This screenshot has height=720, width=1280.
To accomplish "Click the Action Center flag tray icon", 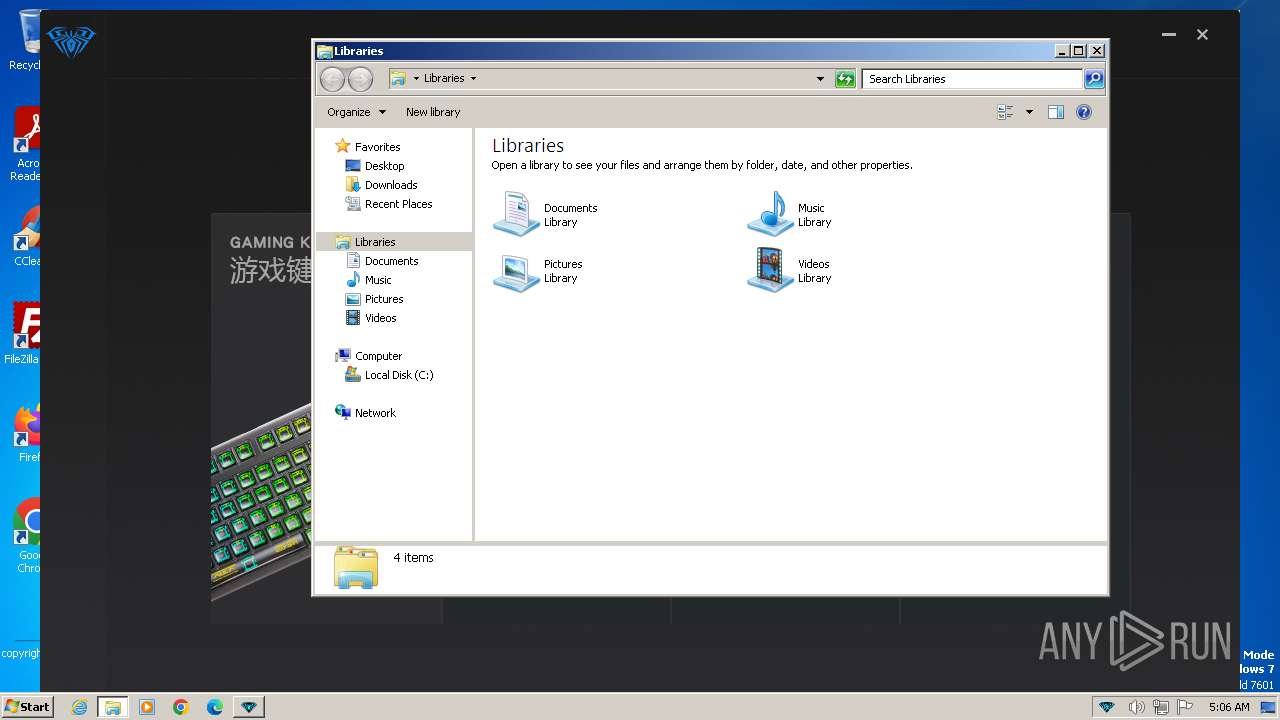I will point(1183,707).
